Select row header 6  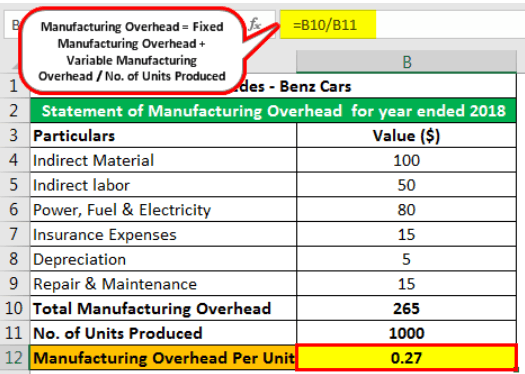click(x=14, y=210)
